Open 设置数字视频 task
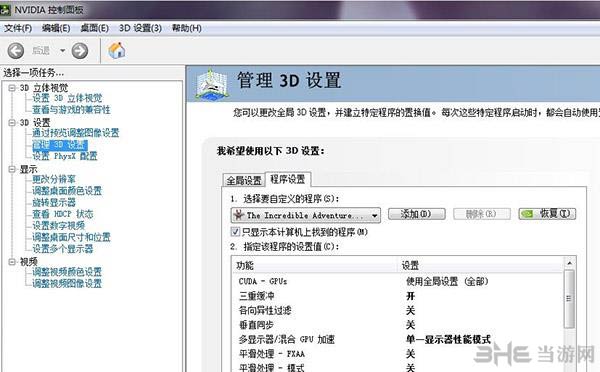 [x=58, y=225]
